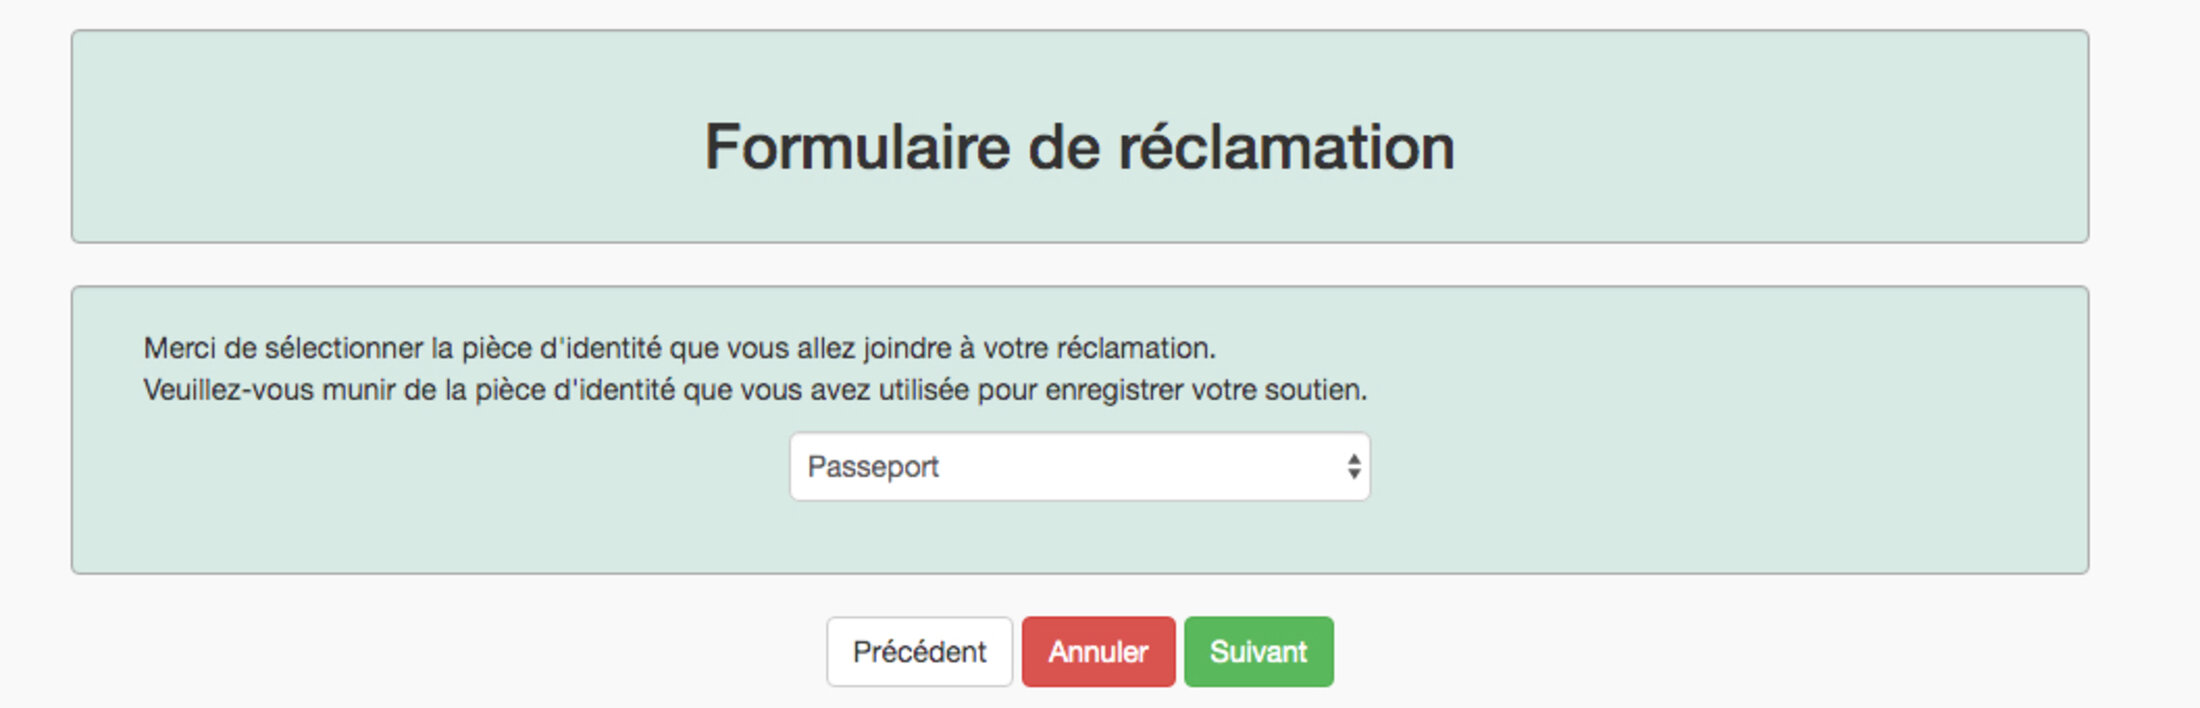
Task: Click the words "pièce d'identité" in the first sentence
Action: pyautogui.click(x=560, y=348)
